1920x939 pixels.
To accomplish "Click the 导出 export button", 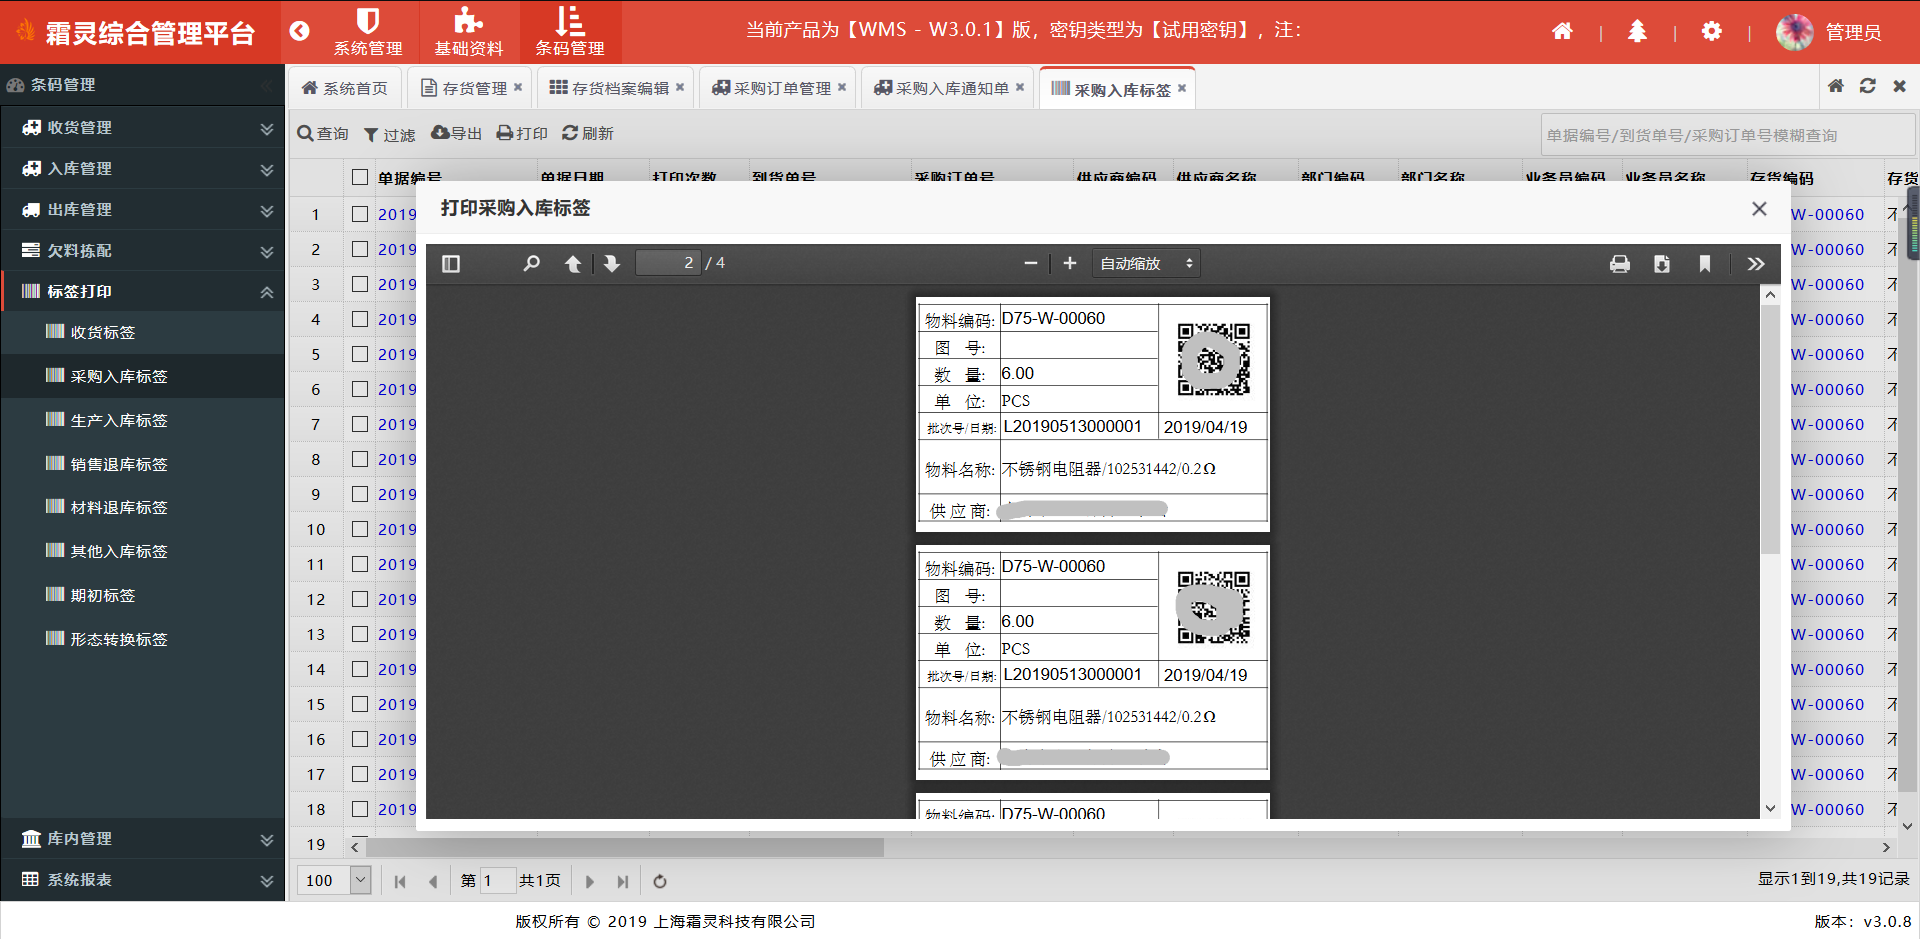I will [x=456, y=134].
